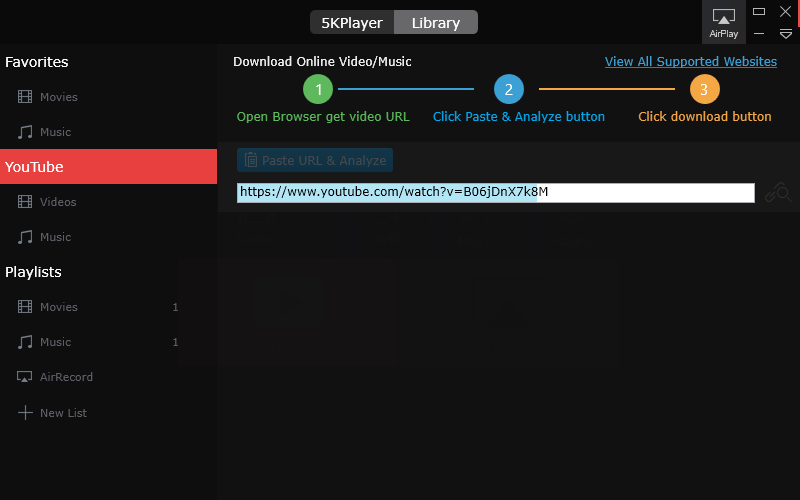Image resolution: width=800 pixels, height=500 pixels.
Task: Click the film icon beside Playlists Movies
Action: (x=25, y=307)
